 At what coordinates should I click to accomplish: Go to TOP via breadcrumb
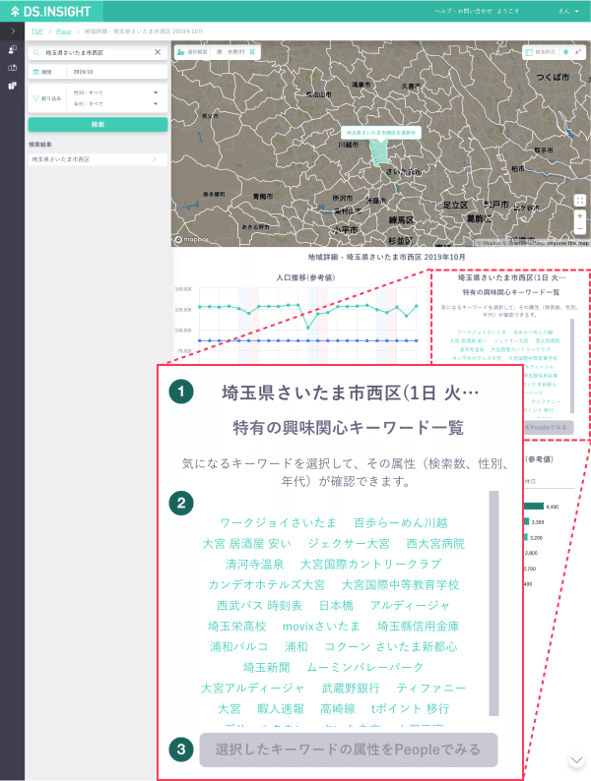click(37, 31)
